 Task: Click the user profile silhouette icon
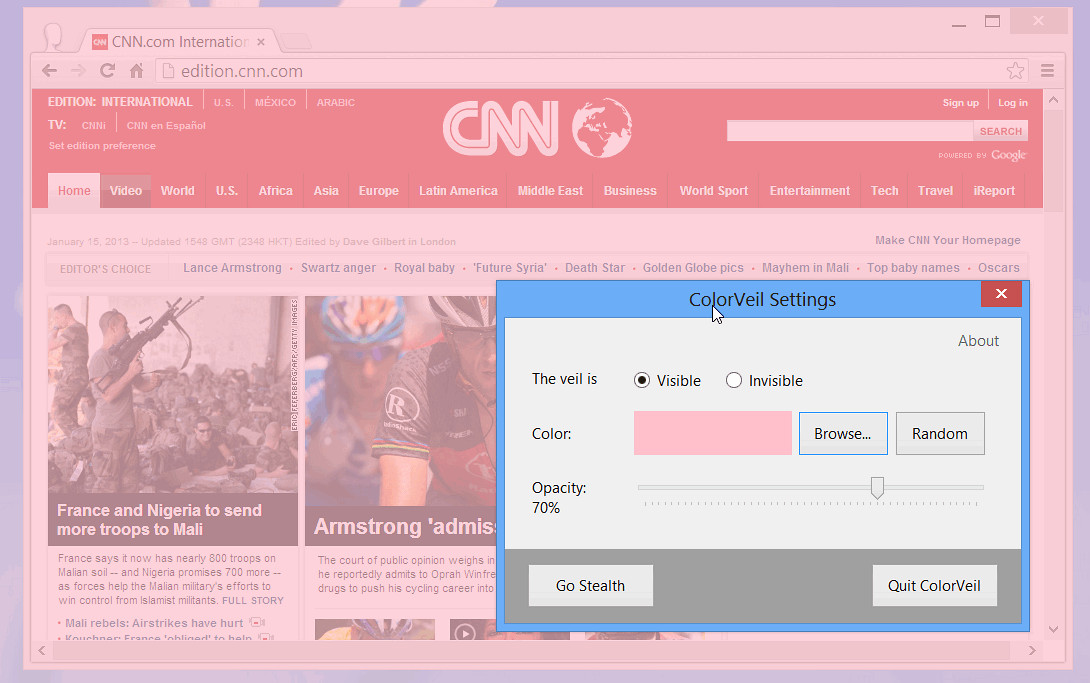(53, 37)
